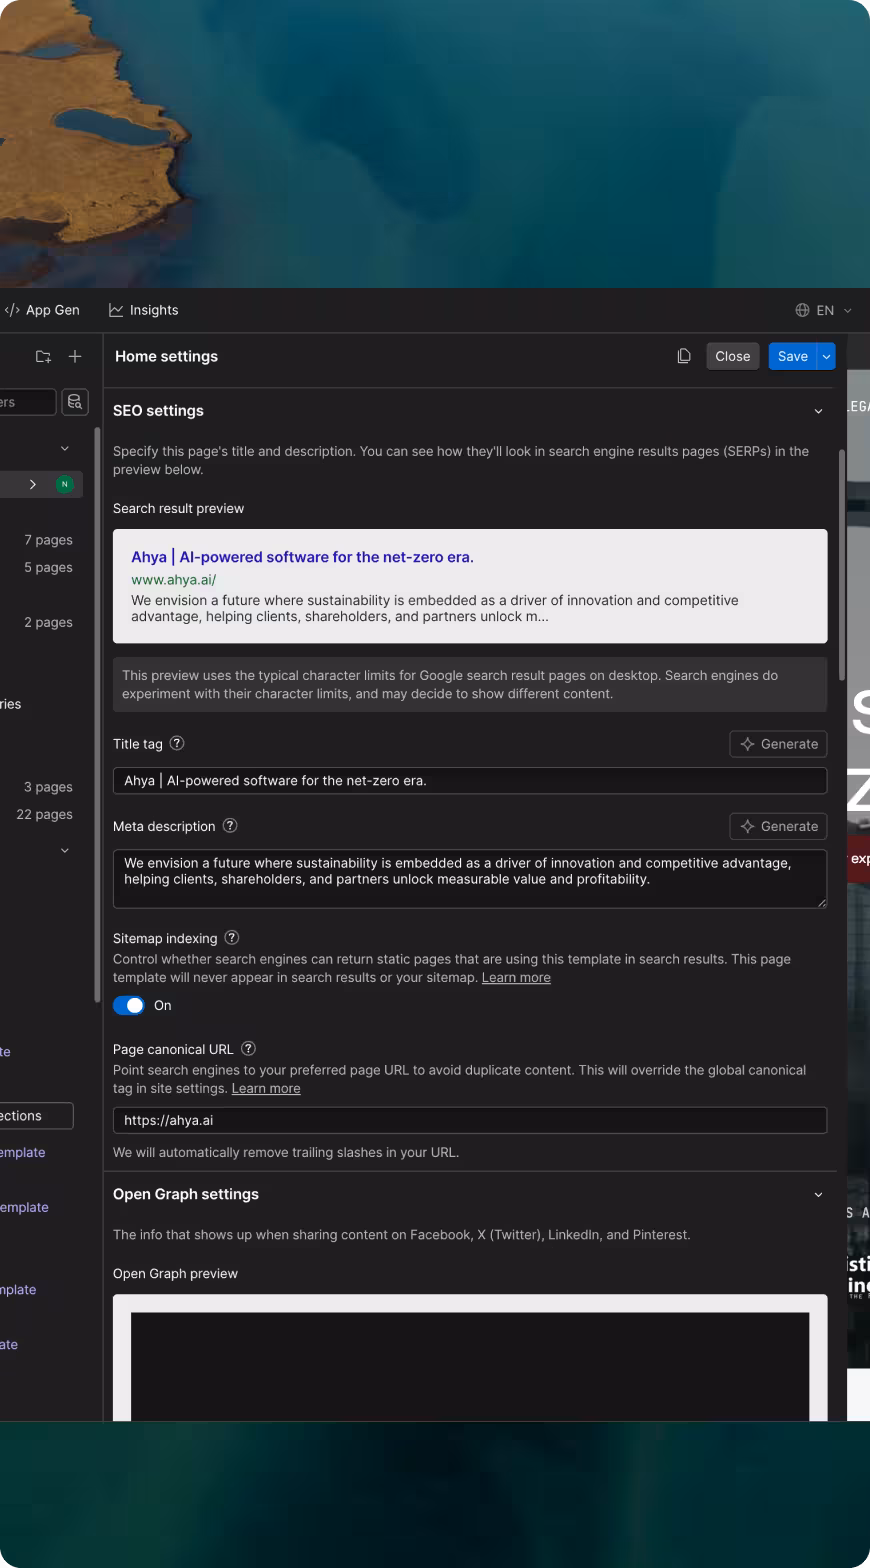This screenshot has width=870, height=1568.
Task: Click the Page canonical URL input field
Action: [x=470, y=1120]
